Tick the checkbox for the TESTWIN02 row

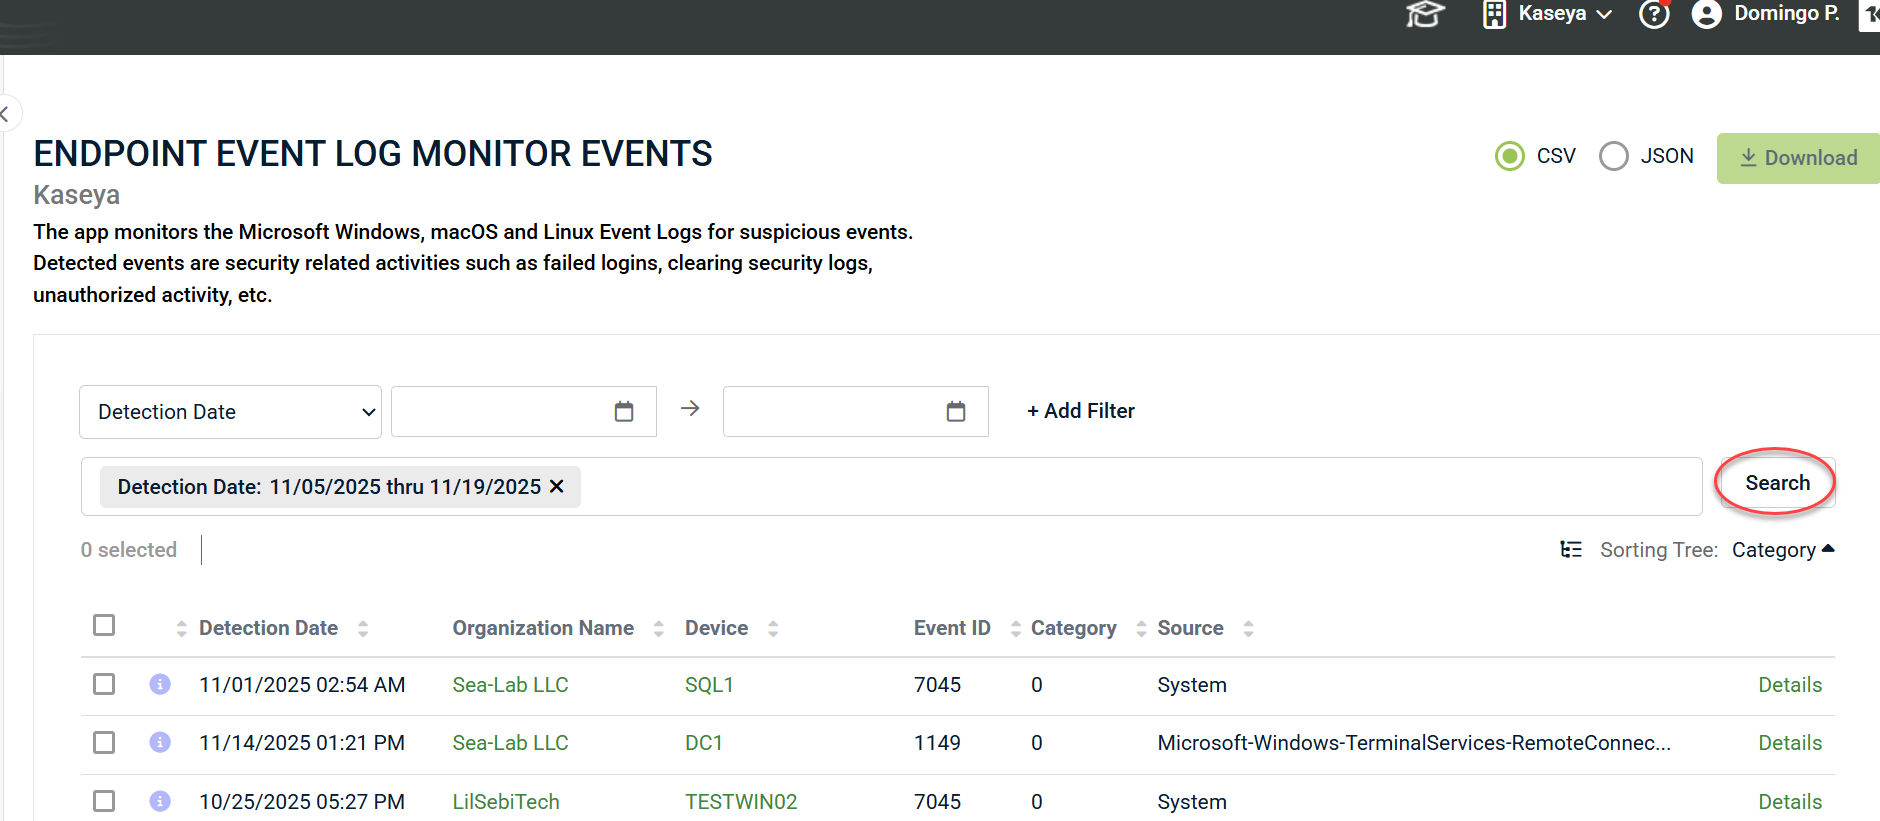click(x=104, y=801)
